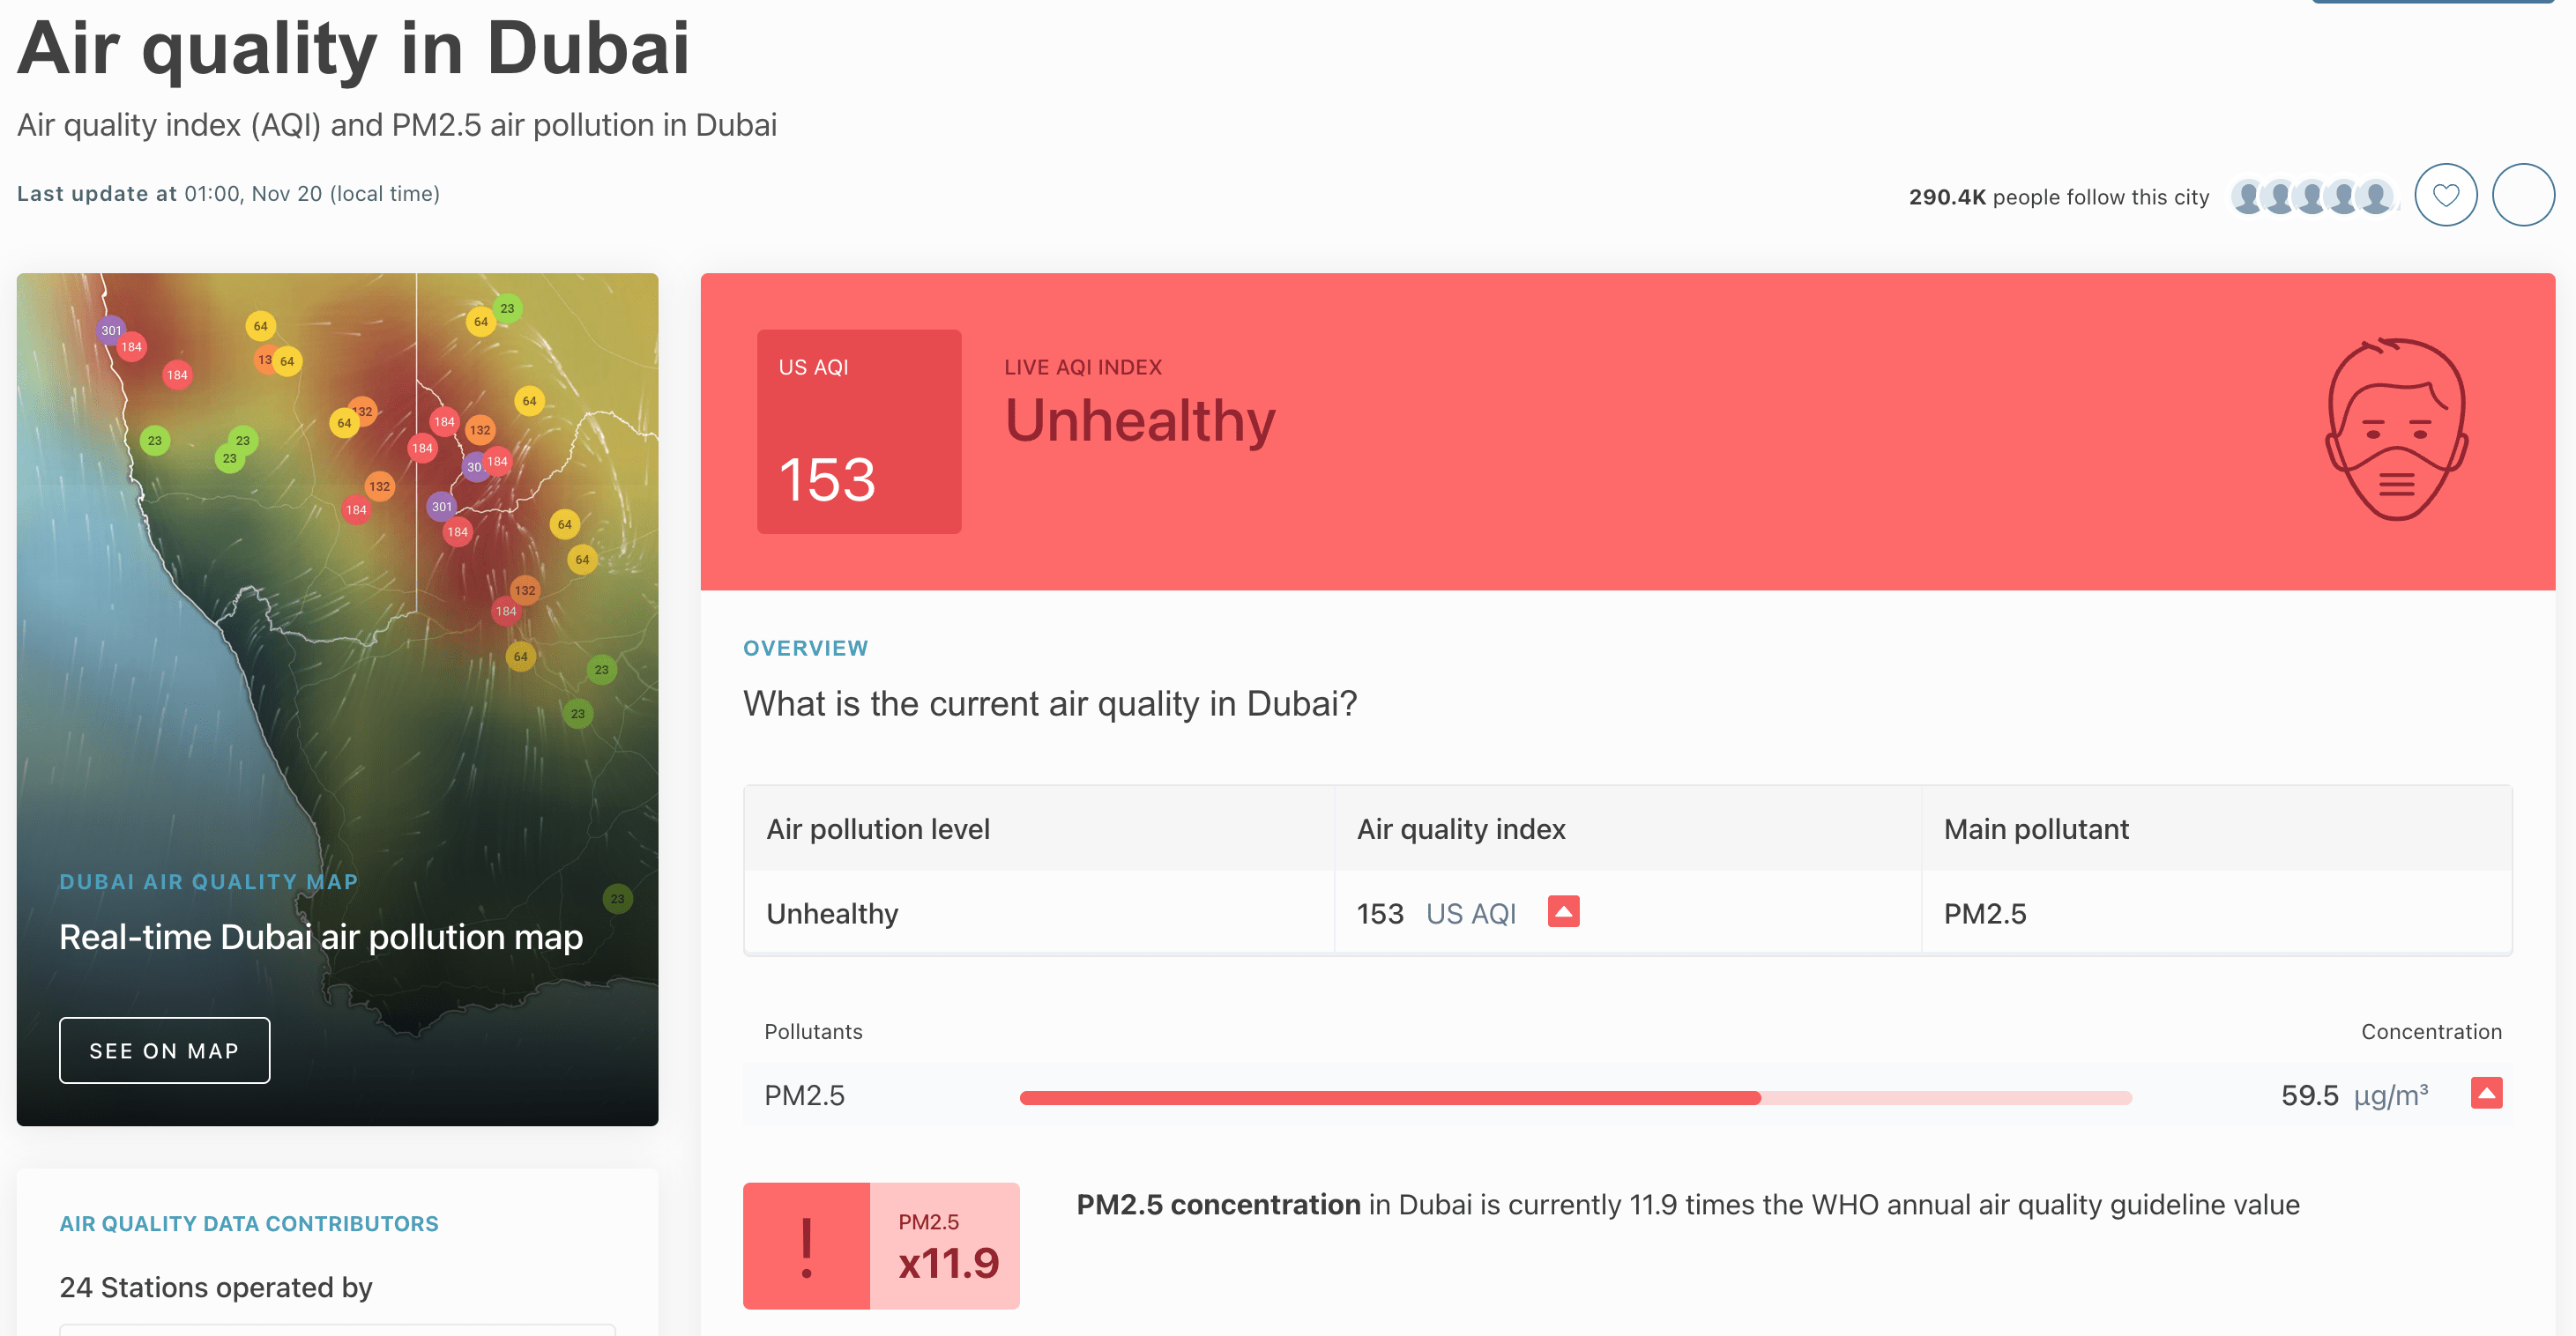Image resolution: width=2576 pixels, height=1336 pixels.
Task: Open the OVERVIEW section
Action: 805,647
